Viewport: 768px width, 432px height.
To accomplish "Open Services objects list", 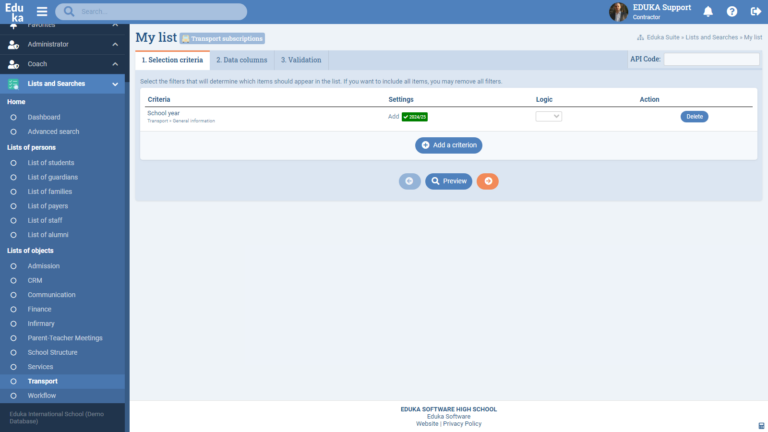I will point(40,367).
